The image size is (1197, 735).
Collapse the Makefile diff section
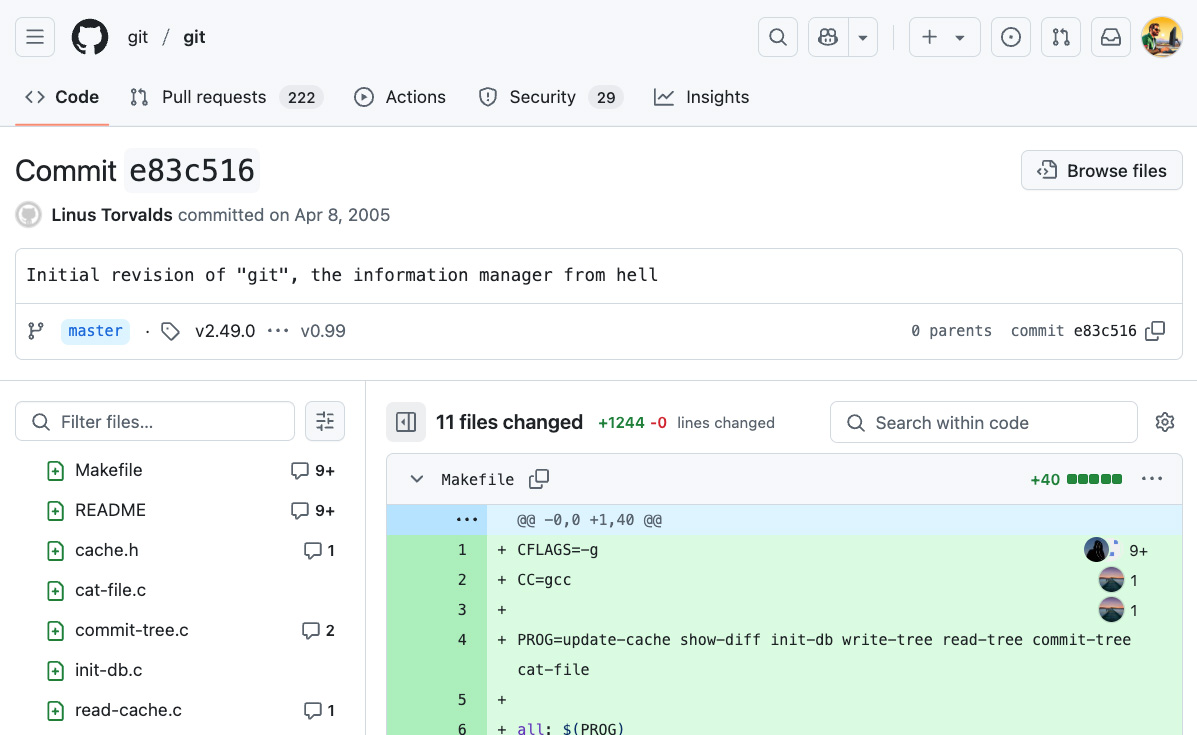(417, 479)
